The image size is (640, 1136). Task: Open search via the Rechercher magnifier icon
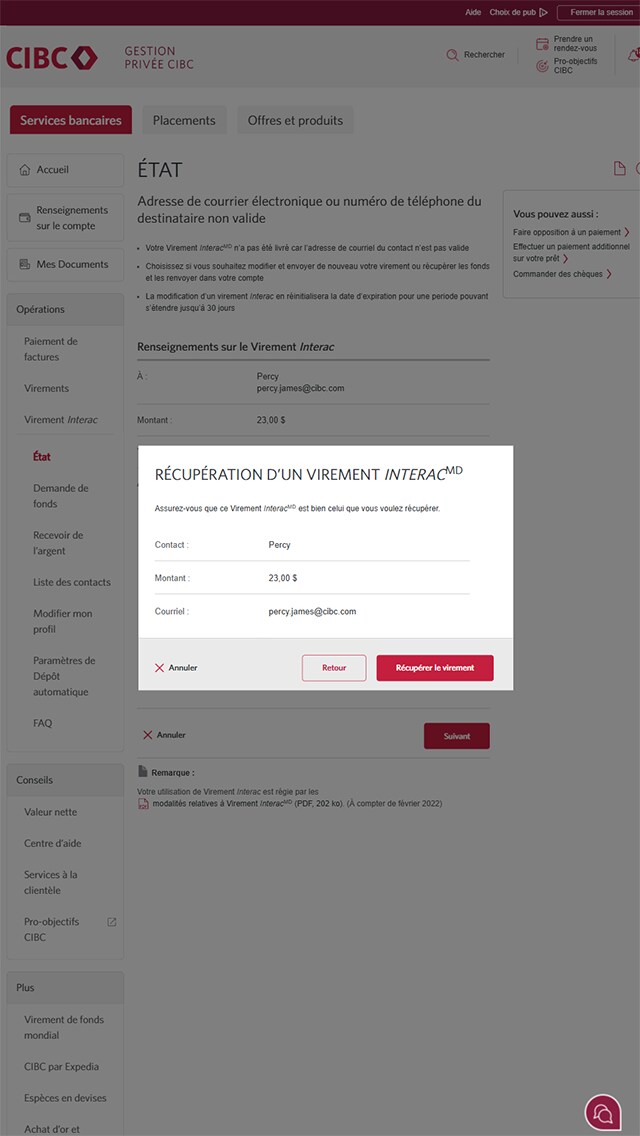pos(452,55)
